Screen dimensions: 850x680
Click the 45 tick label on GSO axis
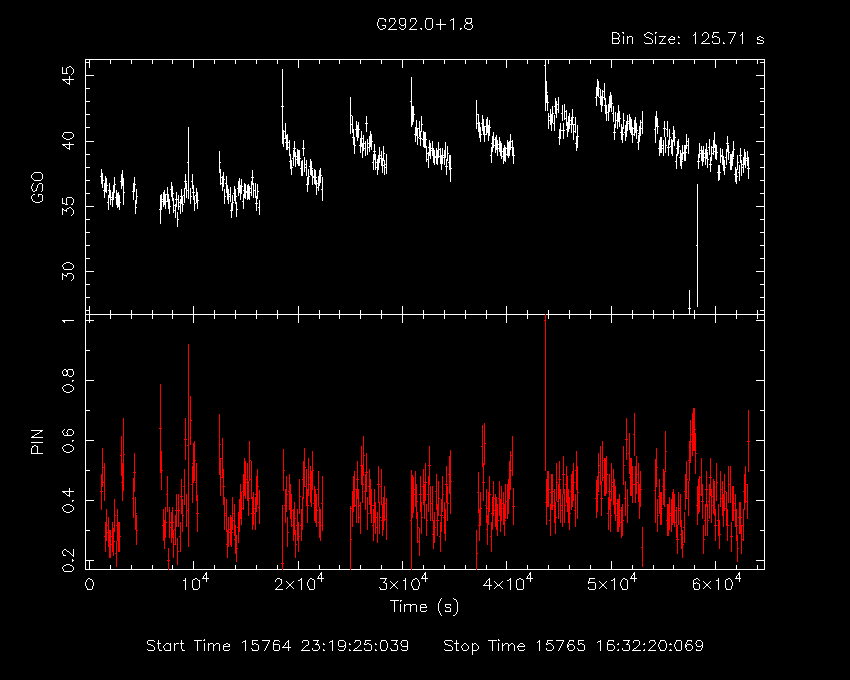click(x=69, y=76)
